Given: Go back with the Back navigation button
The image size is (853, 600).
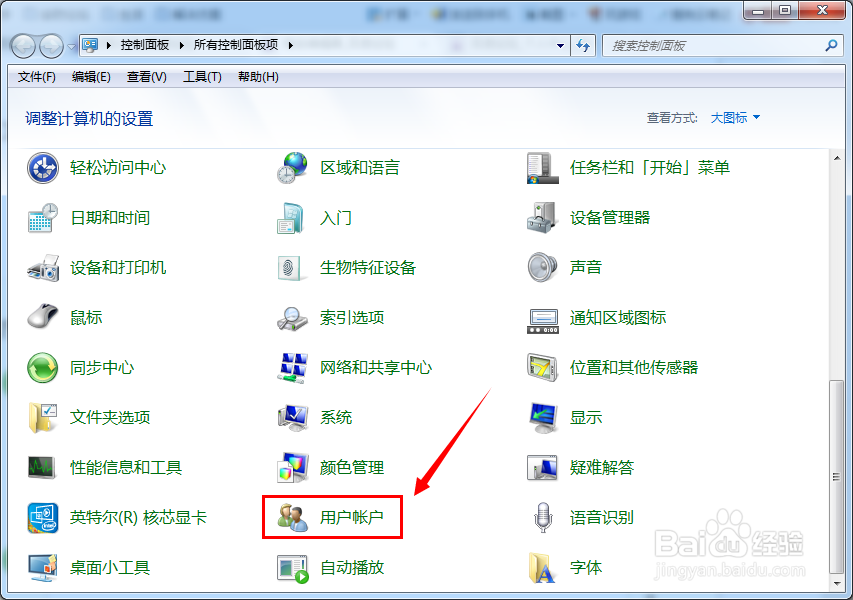Looking at the screenshot, I should click(x=23, y=46).
